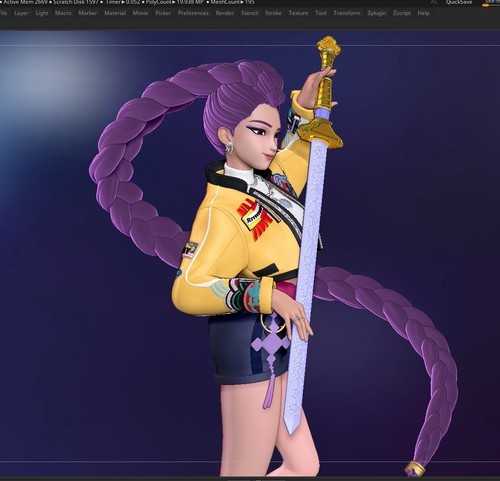Open the Tool menu
This screenshot has width=500, height=481.
(321, 13)
